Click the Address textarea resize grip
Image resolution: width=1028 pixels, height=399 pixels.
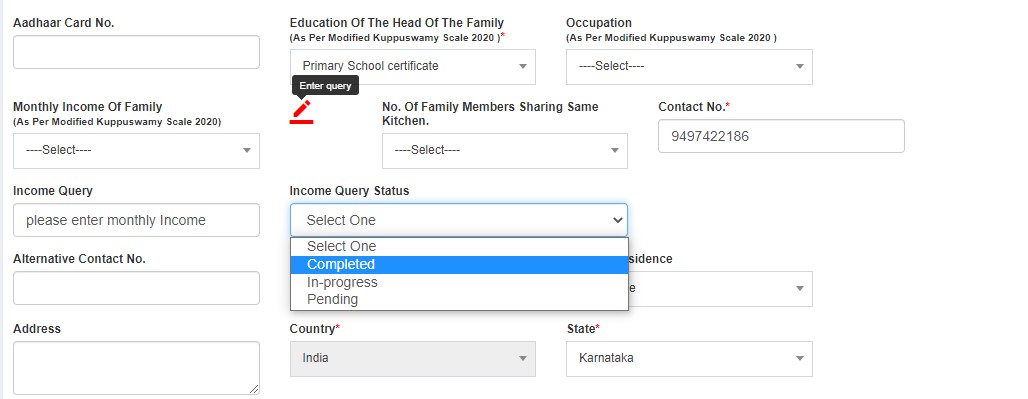point(254,389)
